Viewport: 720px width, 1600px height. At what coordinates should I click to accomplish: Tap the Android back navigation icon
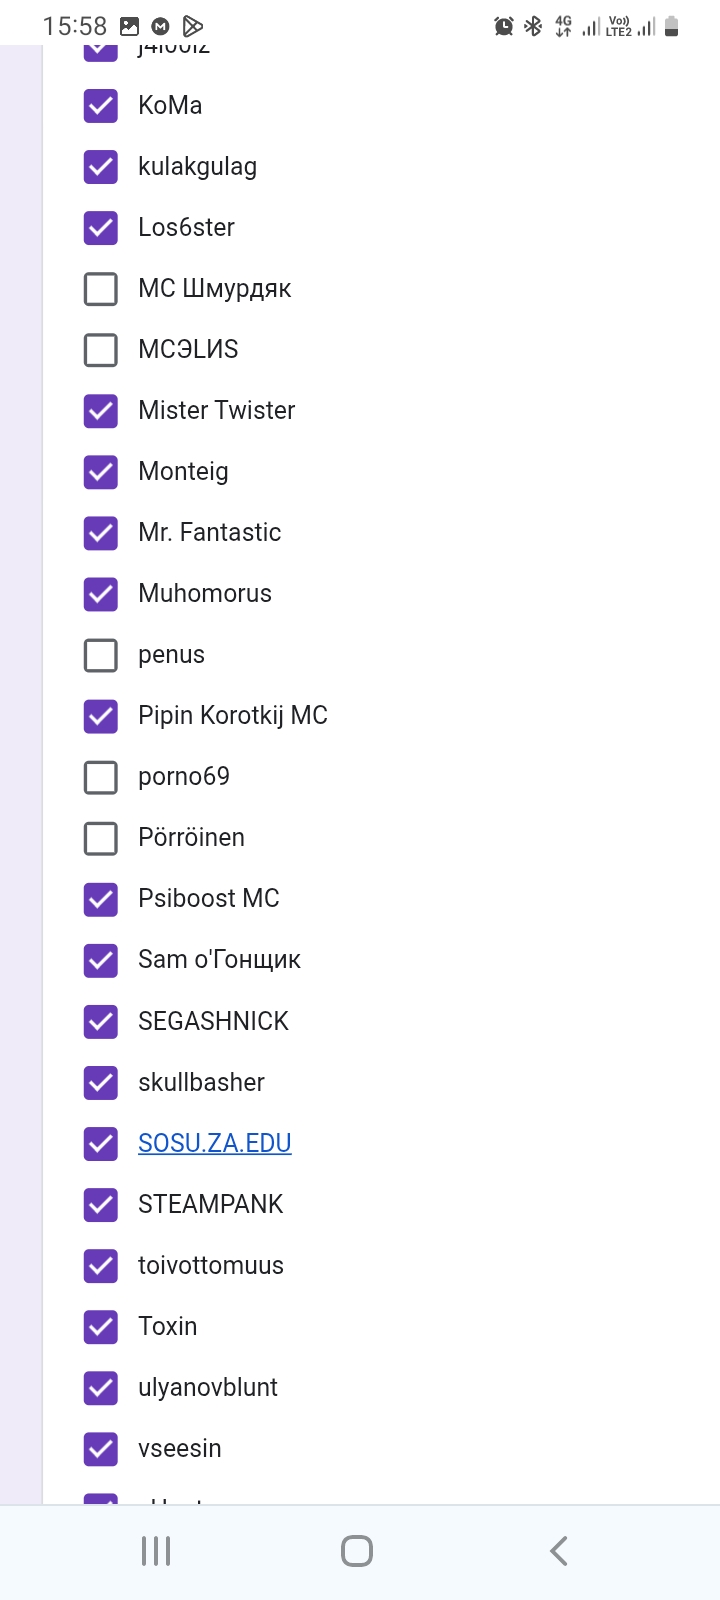[x=559, y=1551]
